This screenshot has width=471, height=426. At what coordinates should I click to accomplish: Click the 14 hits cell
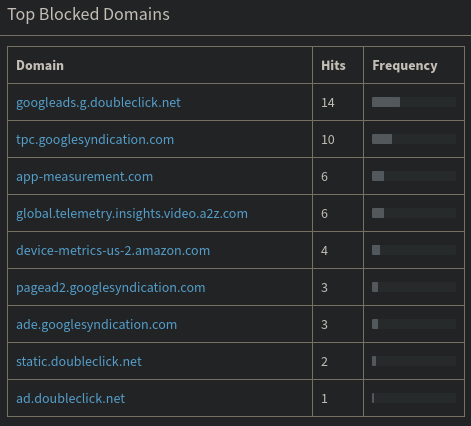(338, 102)
